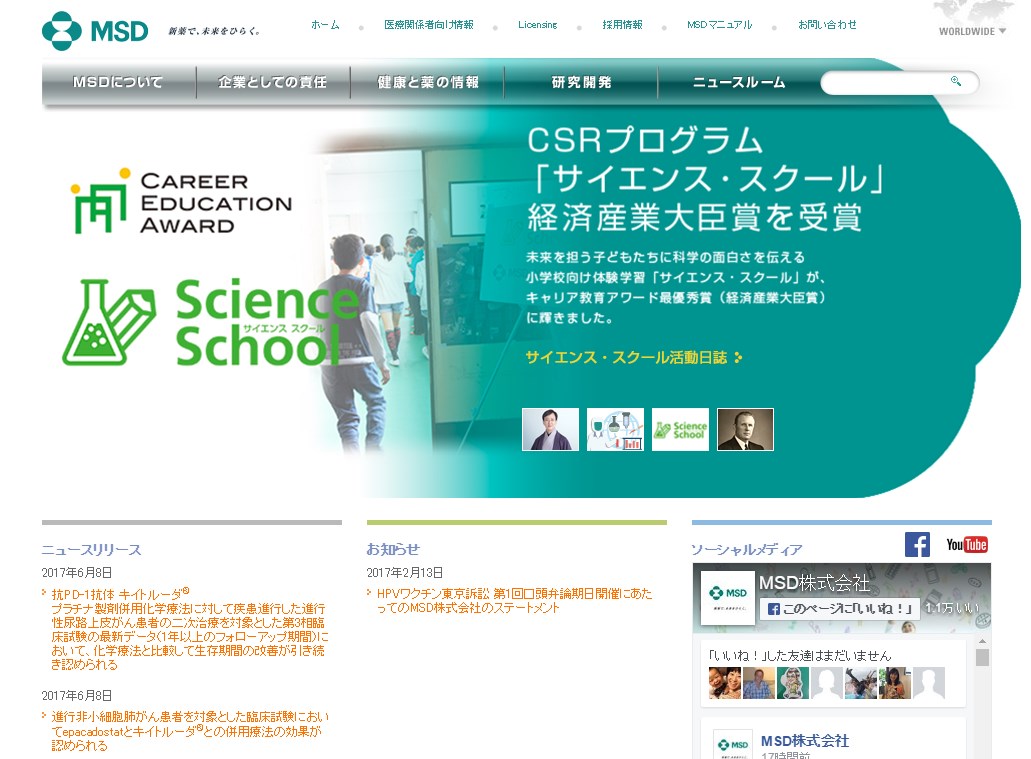
Task: Click the 1.1万 いいね count text
Action: (952, 608)
